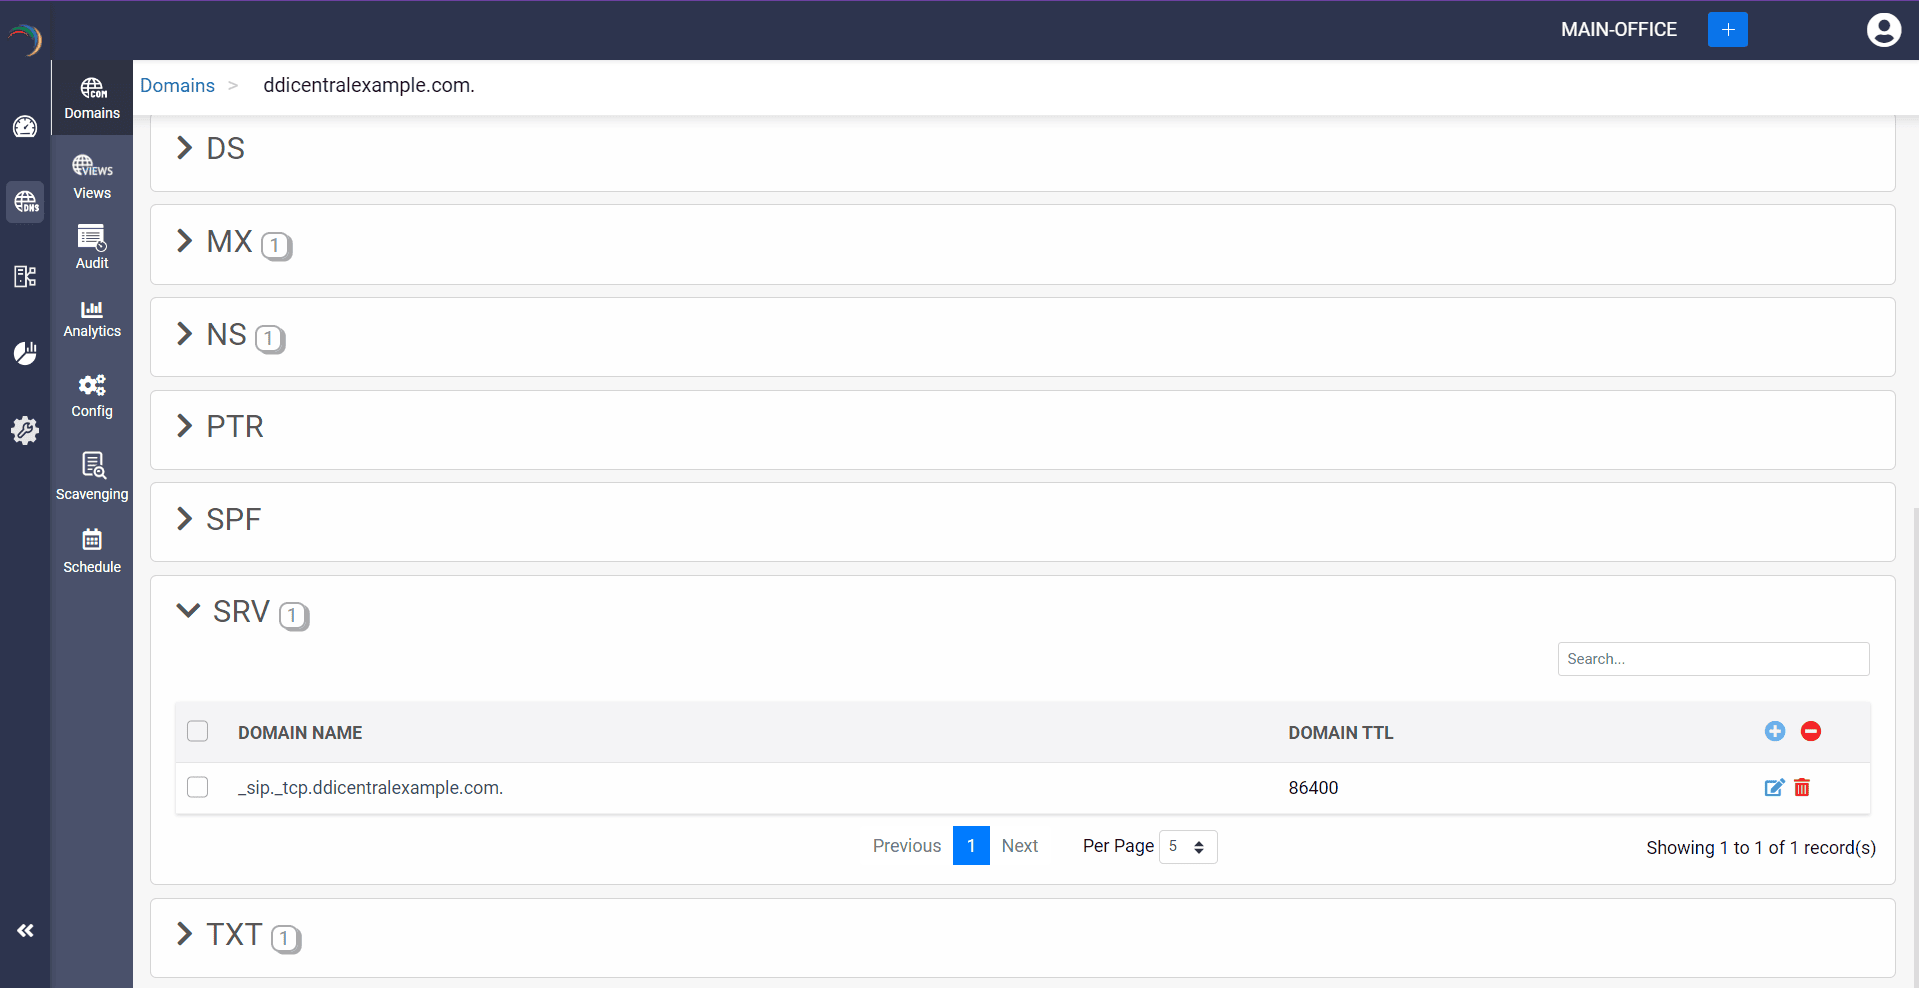This screenshot has width=1919, height=988.
Task: Open the Per Page dropdown
Action: (1188, 847)
